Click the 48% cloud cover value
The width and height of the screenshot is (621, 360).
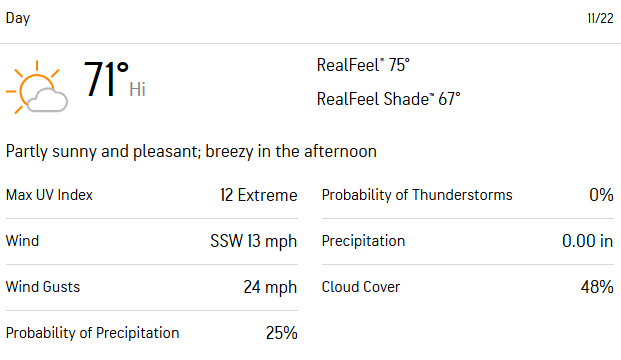pos(597,287)
